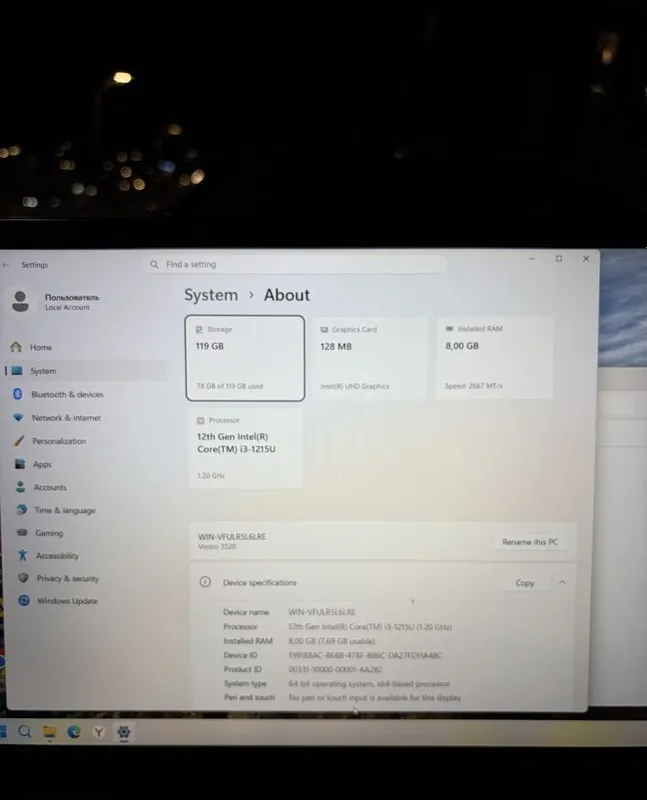Viewport: 647px width, 800px height.
Task: Close the Settings window
Action: 586,259
